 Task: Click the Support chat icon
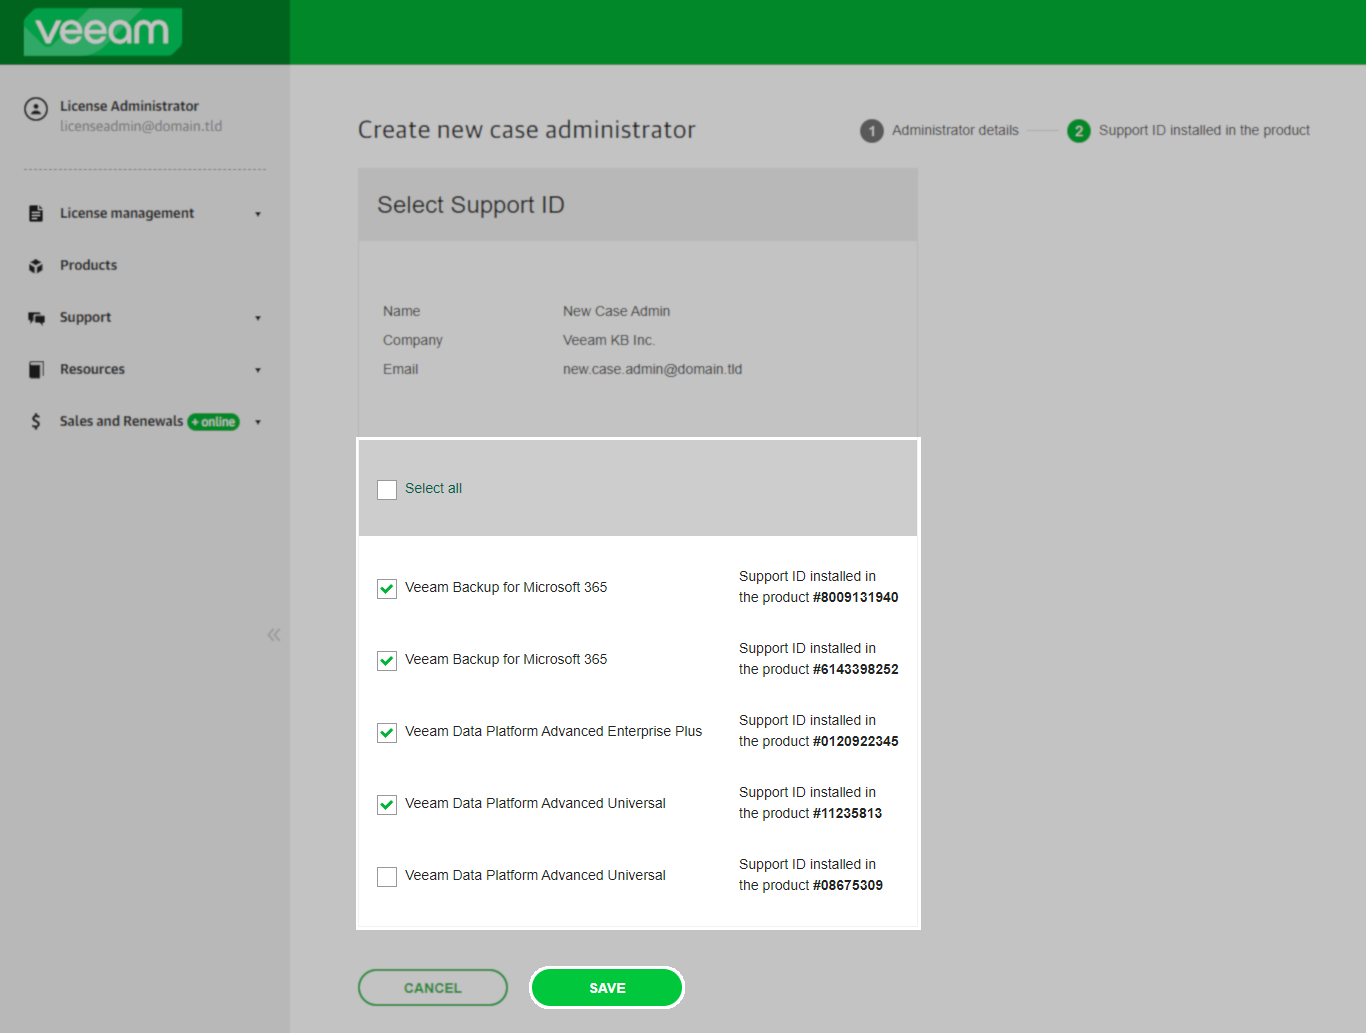(36, 318)
